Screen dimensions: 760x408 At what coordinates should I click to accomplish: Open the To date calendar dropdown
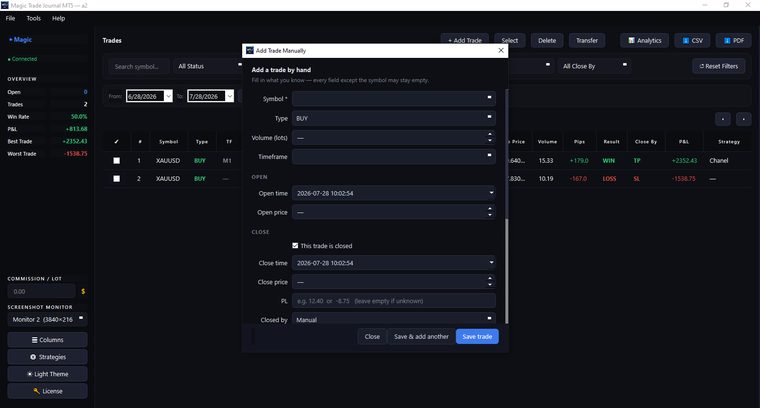click(x=230, y=96)
